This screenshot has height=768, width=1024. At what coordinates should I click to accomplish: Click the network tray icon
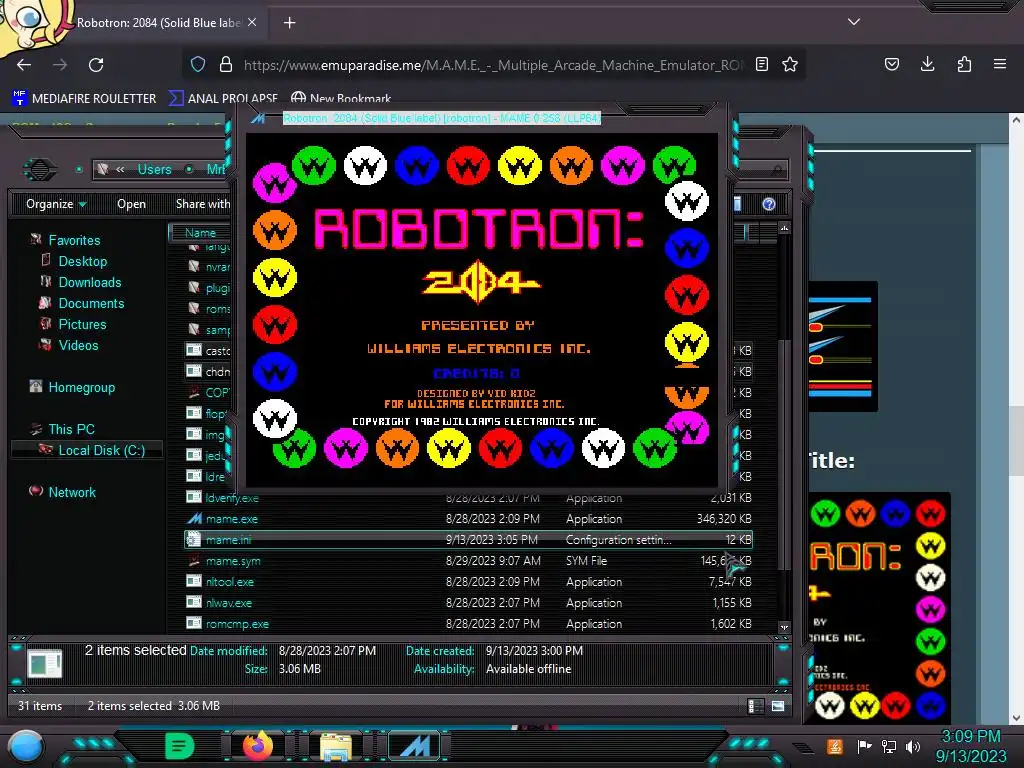(x=889, y=746)
